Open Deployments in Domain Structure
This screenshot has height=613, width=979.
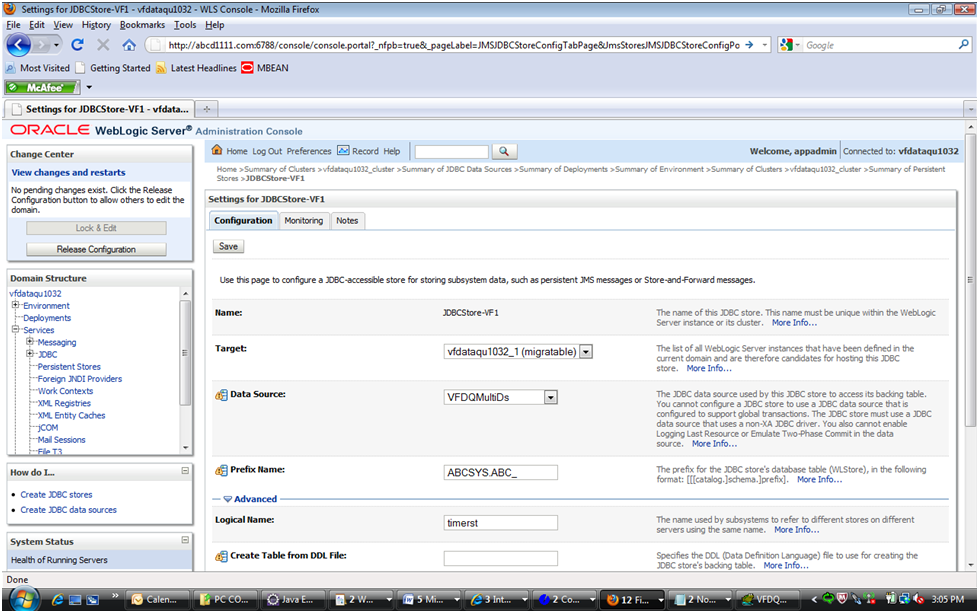47,318
